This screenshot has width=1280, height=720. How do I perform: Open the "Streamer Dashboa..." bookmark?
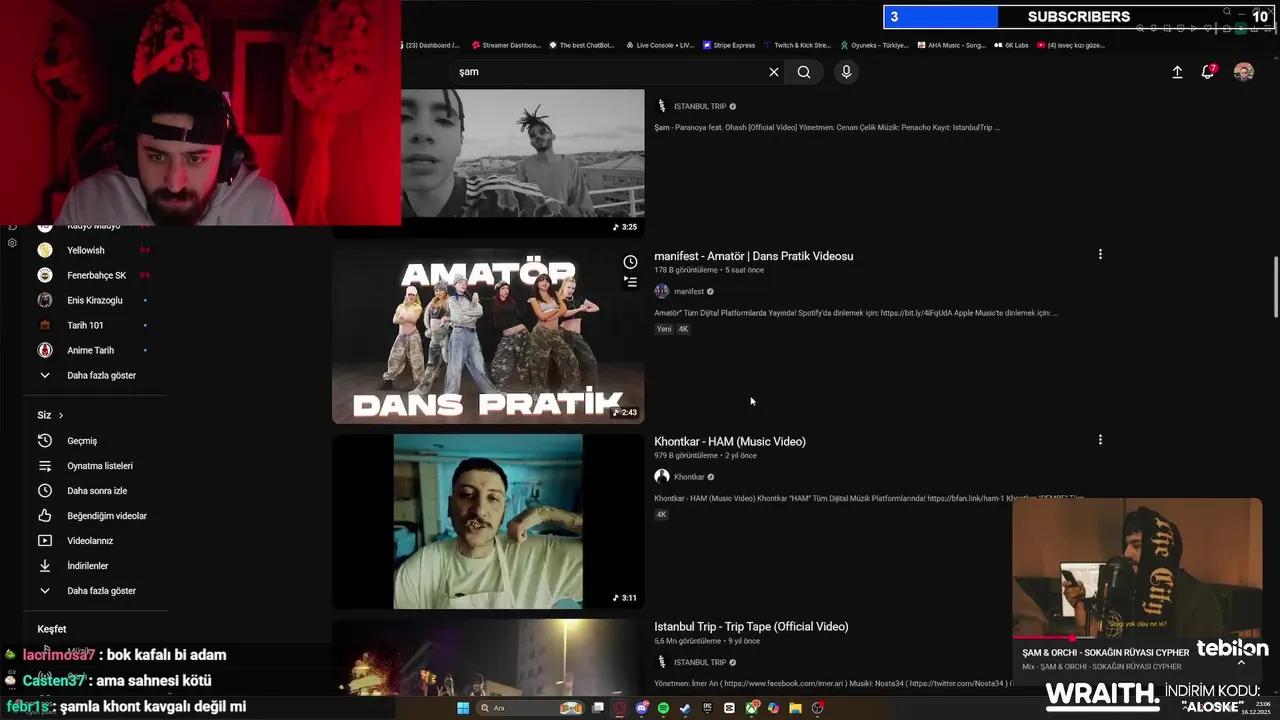pos(505,45)
